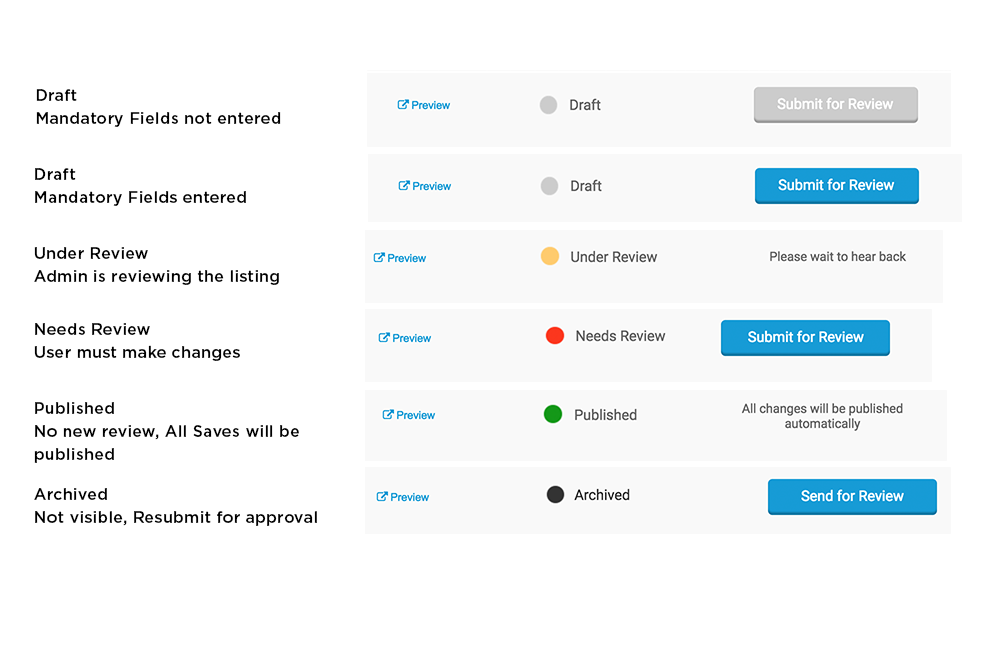Click the Preview icon in the first Draft row

[x=402, y=105]
